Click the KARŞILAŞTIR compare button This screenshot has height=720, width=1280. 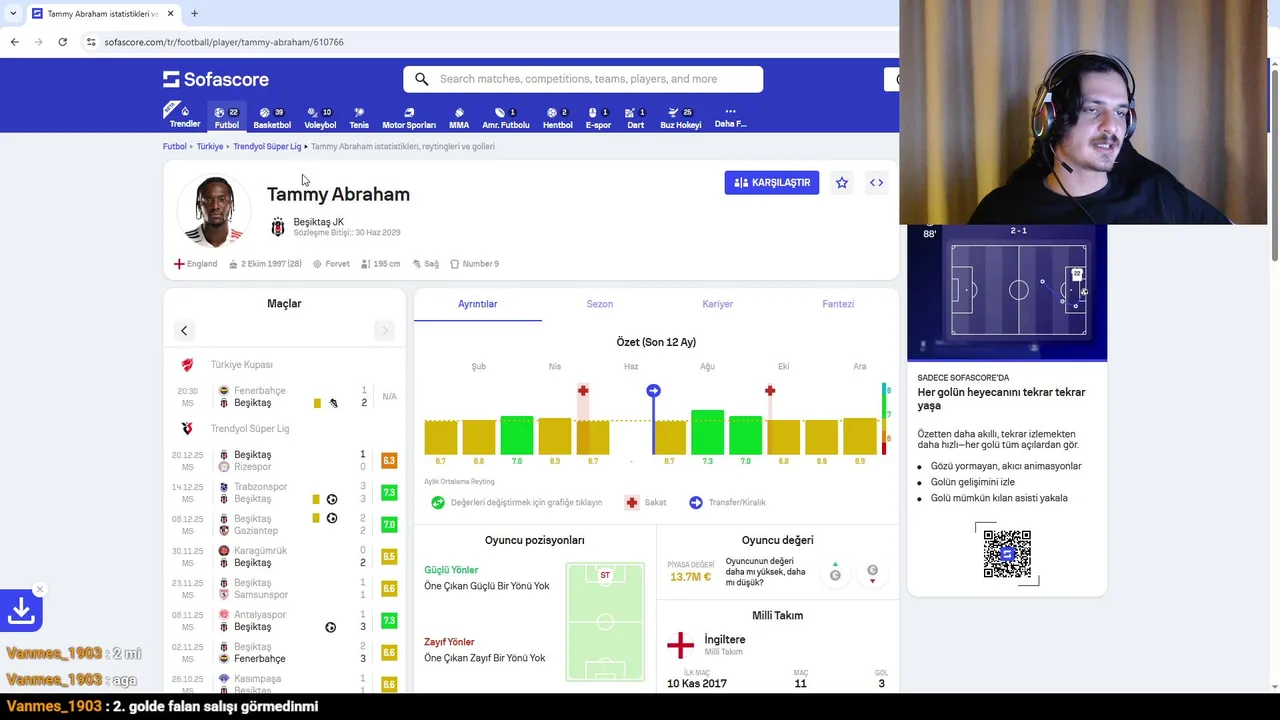(x=772, y=183)
